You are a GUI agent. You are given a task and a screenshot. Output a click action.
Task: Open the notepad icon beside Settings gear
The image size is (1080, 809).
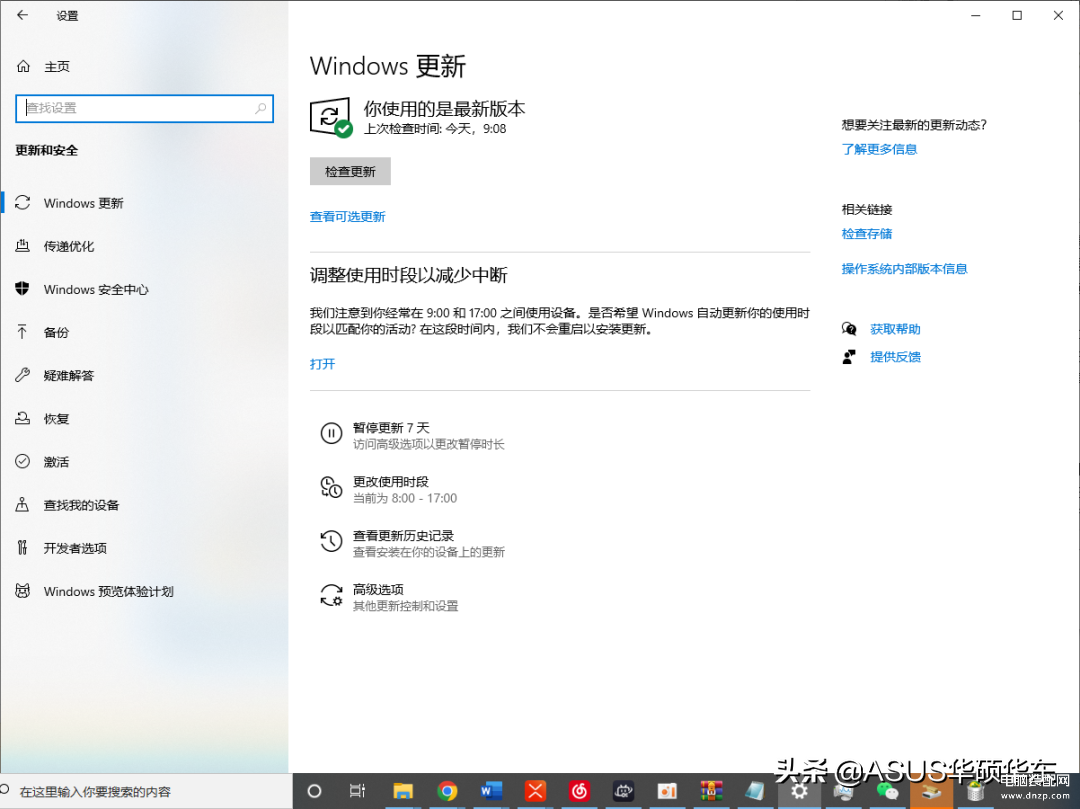(755, 791)
